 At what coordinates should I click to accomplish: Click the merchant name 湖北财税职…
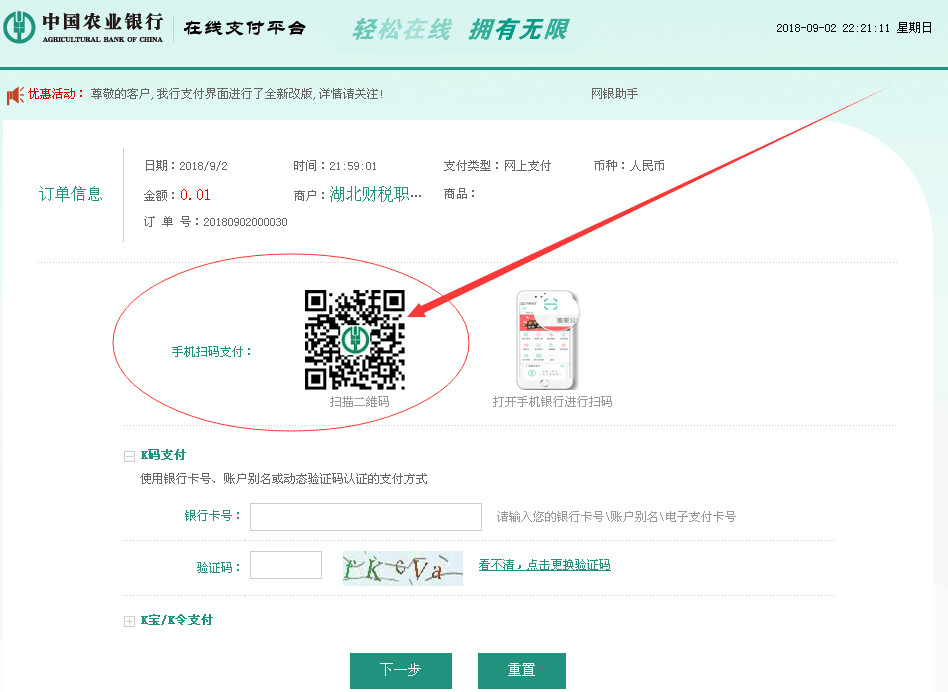point(375,194)
